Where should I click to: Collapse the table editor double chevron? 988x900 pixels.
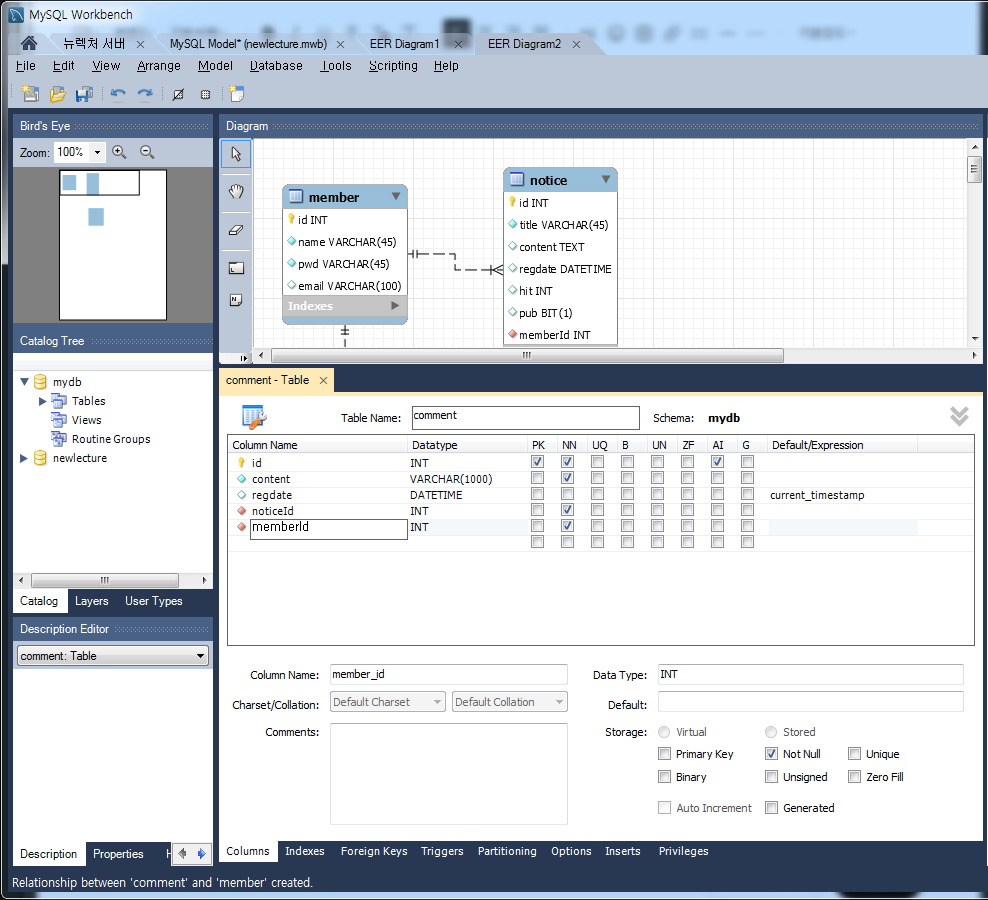(959, 416)
